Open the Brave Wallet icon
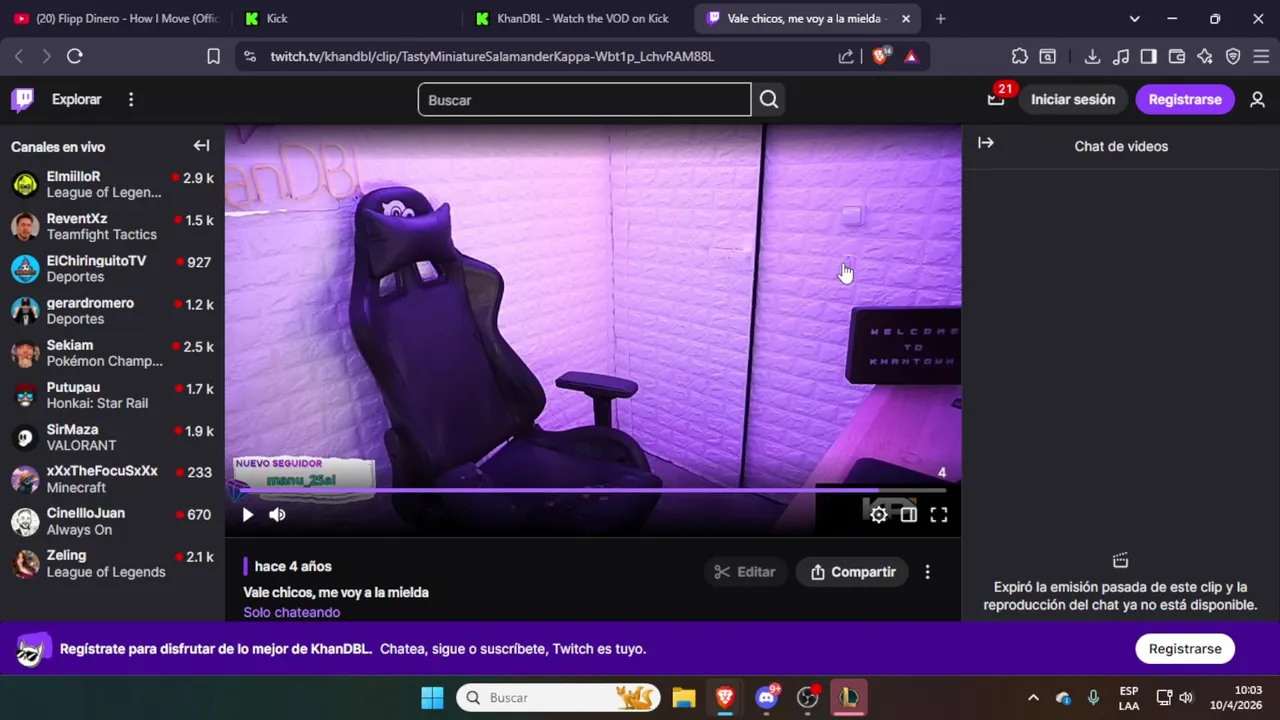The width and height of the screenshot is (1280, 720). (1177, 56)
